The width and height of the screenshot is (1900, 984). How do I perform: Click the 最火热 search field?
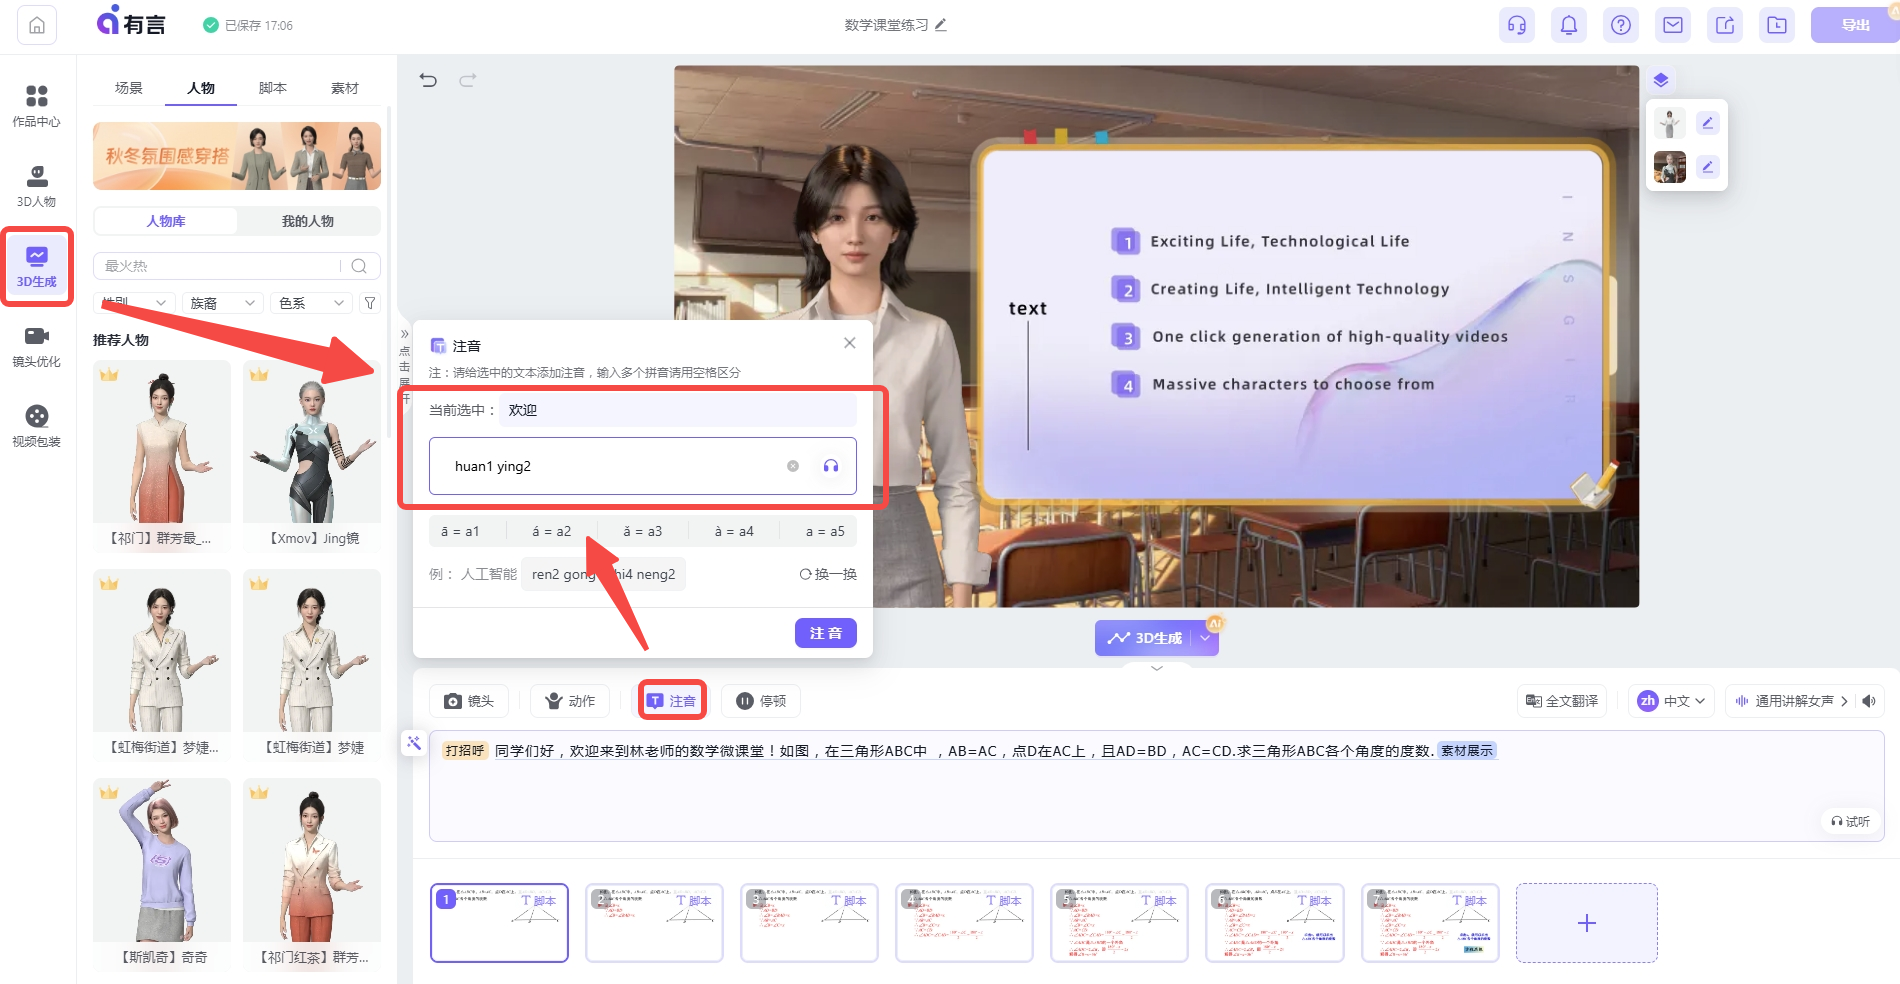click(x=220, y=266)
